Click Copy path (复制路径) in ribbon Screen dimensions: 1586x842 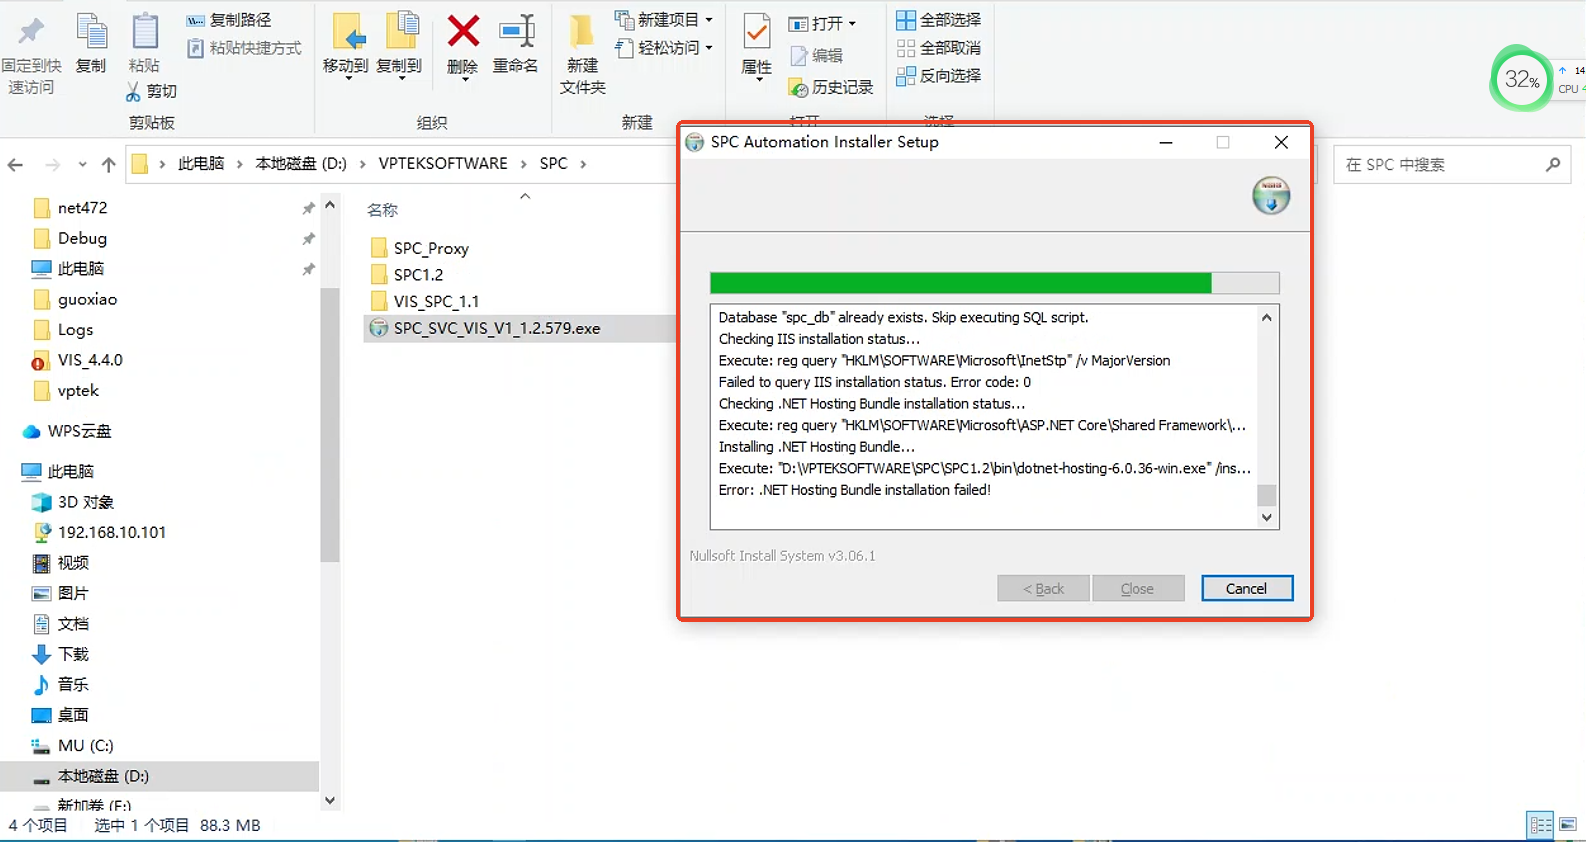[229, 20]
